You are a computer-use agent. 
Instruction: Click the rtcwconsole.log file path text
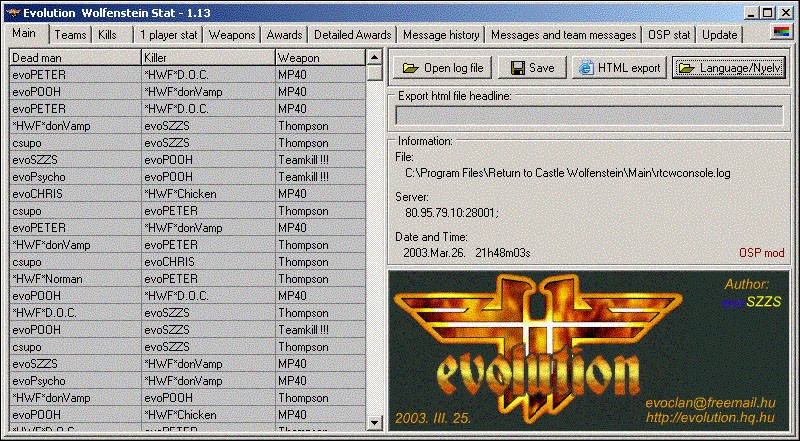point(568,173)
